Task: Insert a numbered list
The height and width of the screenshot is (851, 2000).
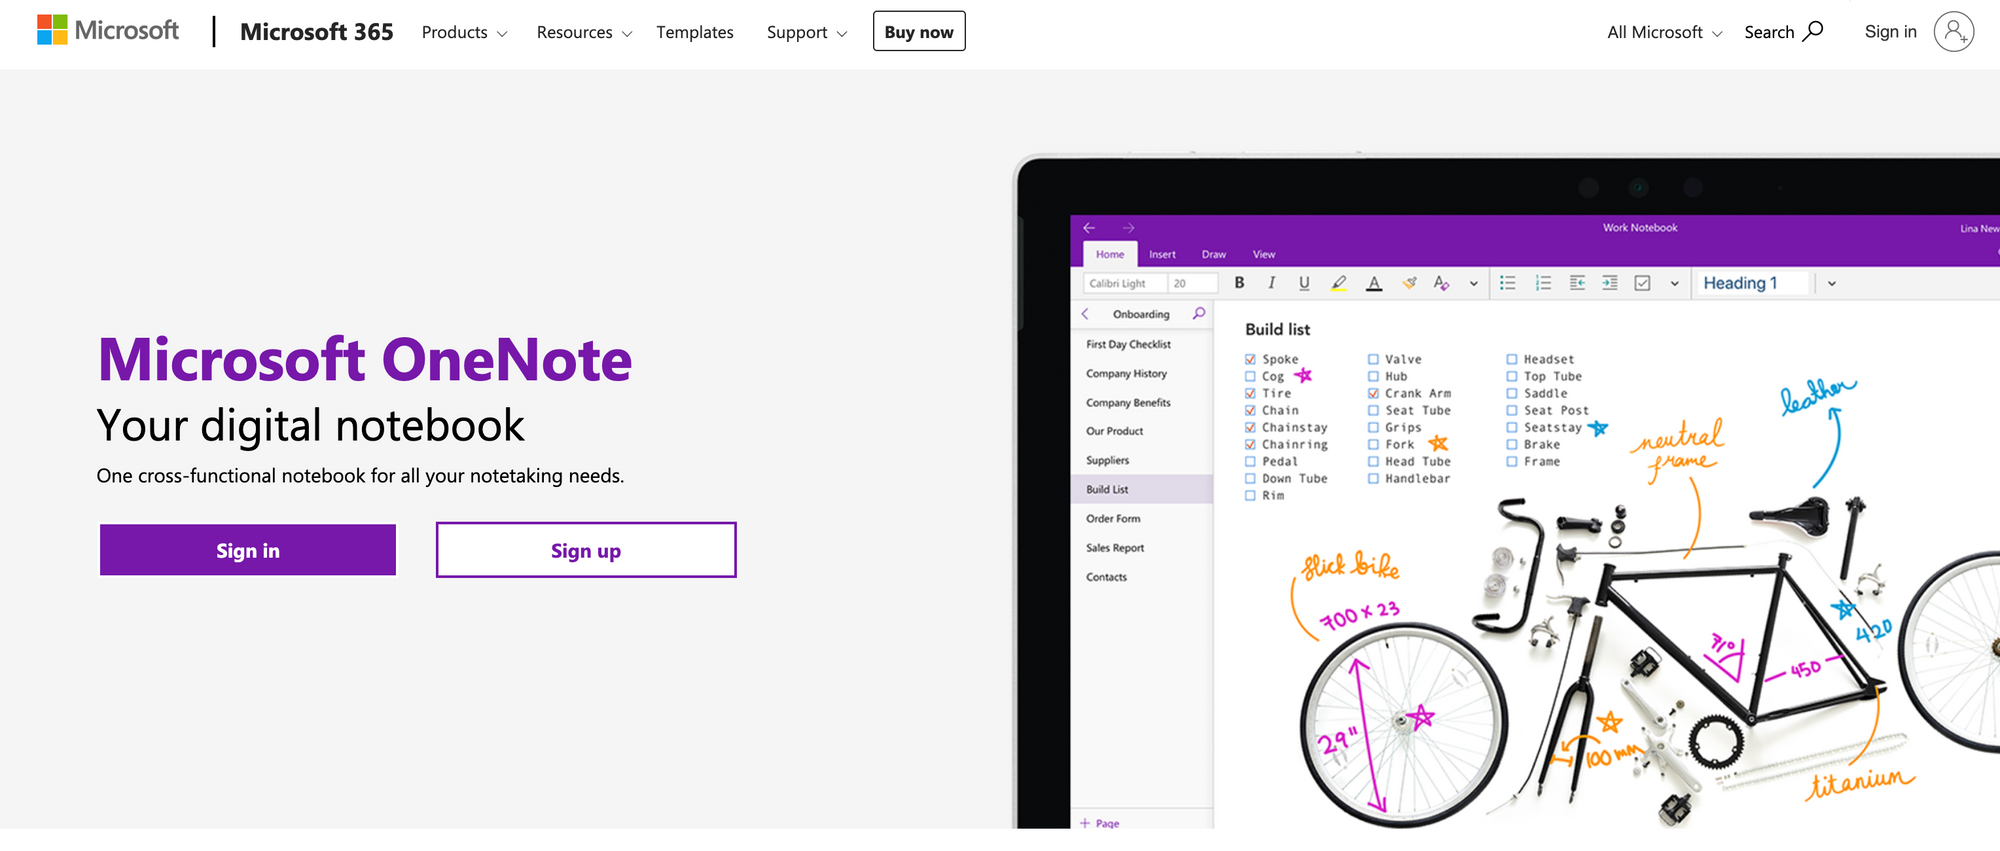Action: point(1543,283)
